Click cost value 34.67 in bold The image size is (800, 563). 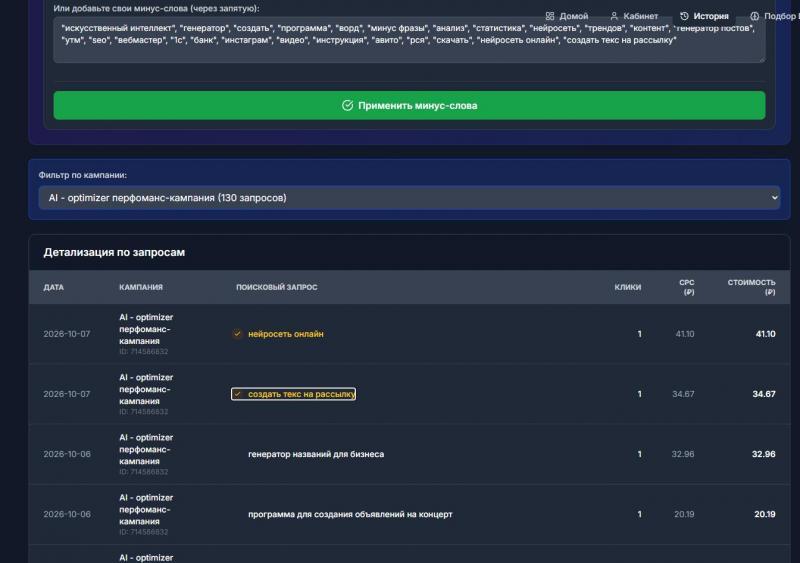pyautogui.click(x=764, y=394)
